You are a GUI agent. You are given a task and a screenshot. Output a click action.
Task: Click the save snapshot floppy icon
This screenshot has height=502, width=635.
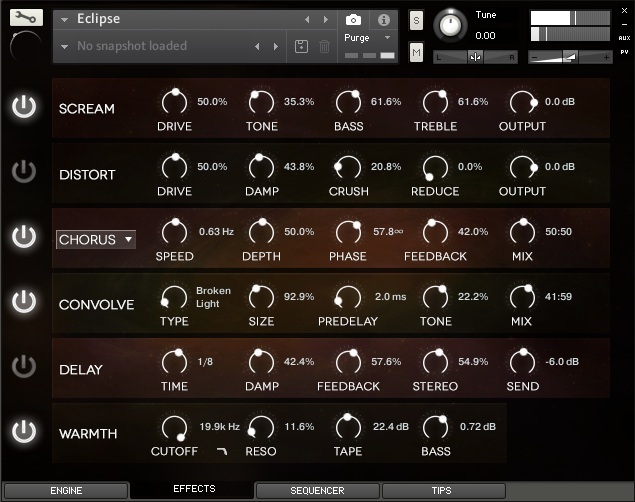tap(302, 46)
